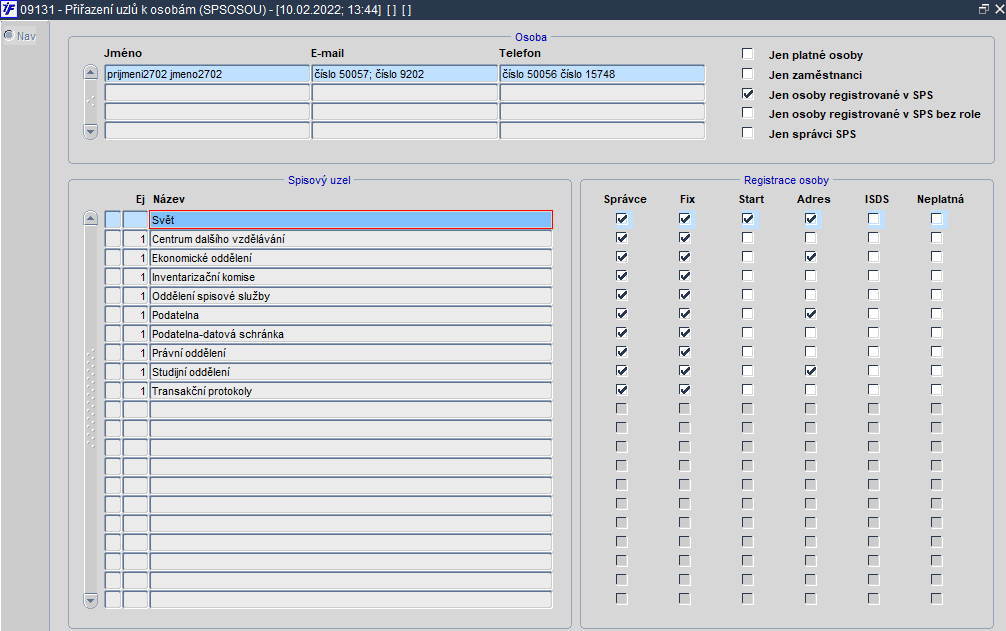Check ISDS for Podatelna-datová schránka
Viewport: 1006px width, 631px height.
[874, 333]
